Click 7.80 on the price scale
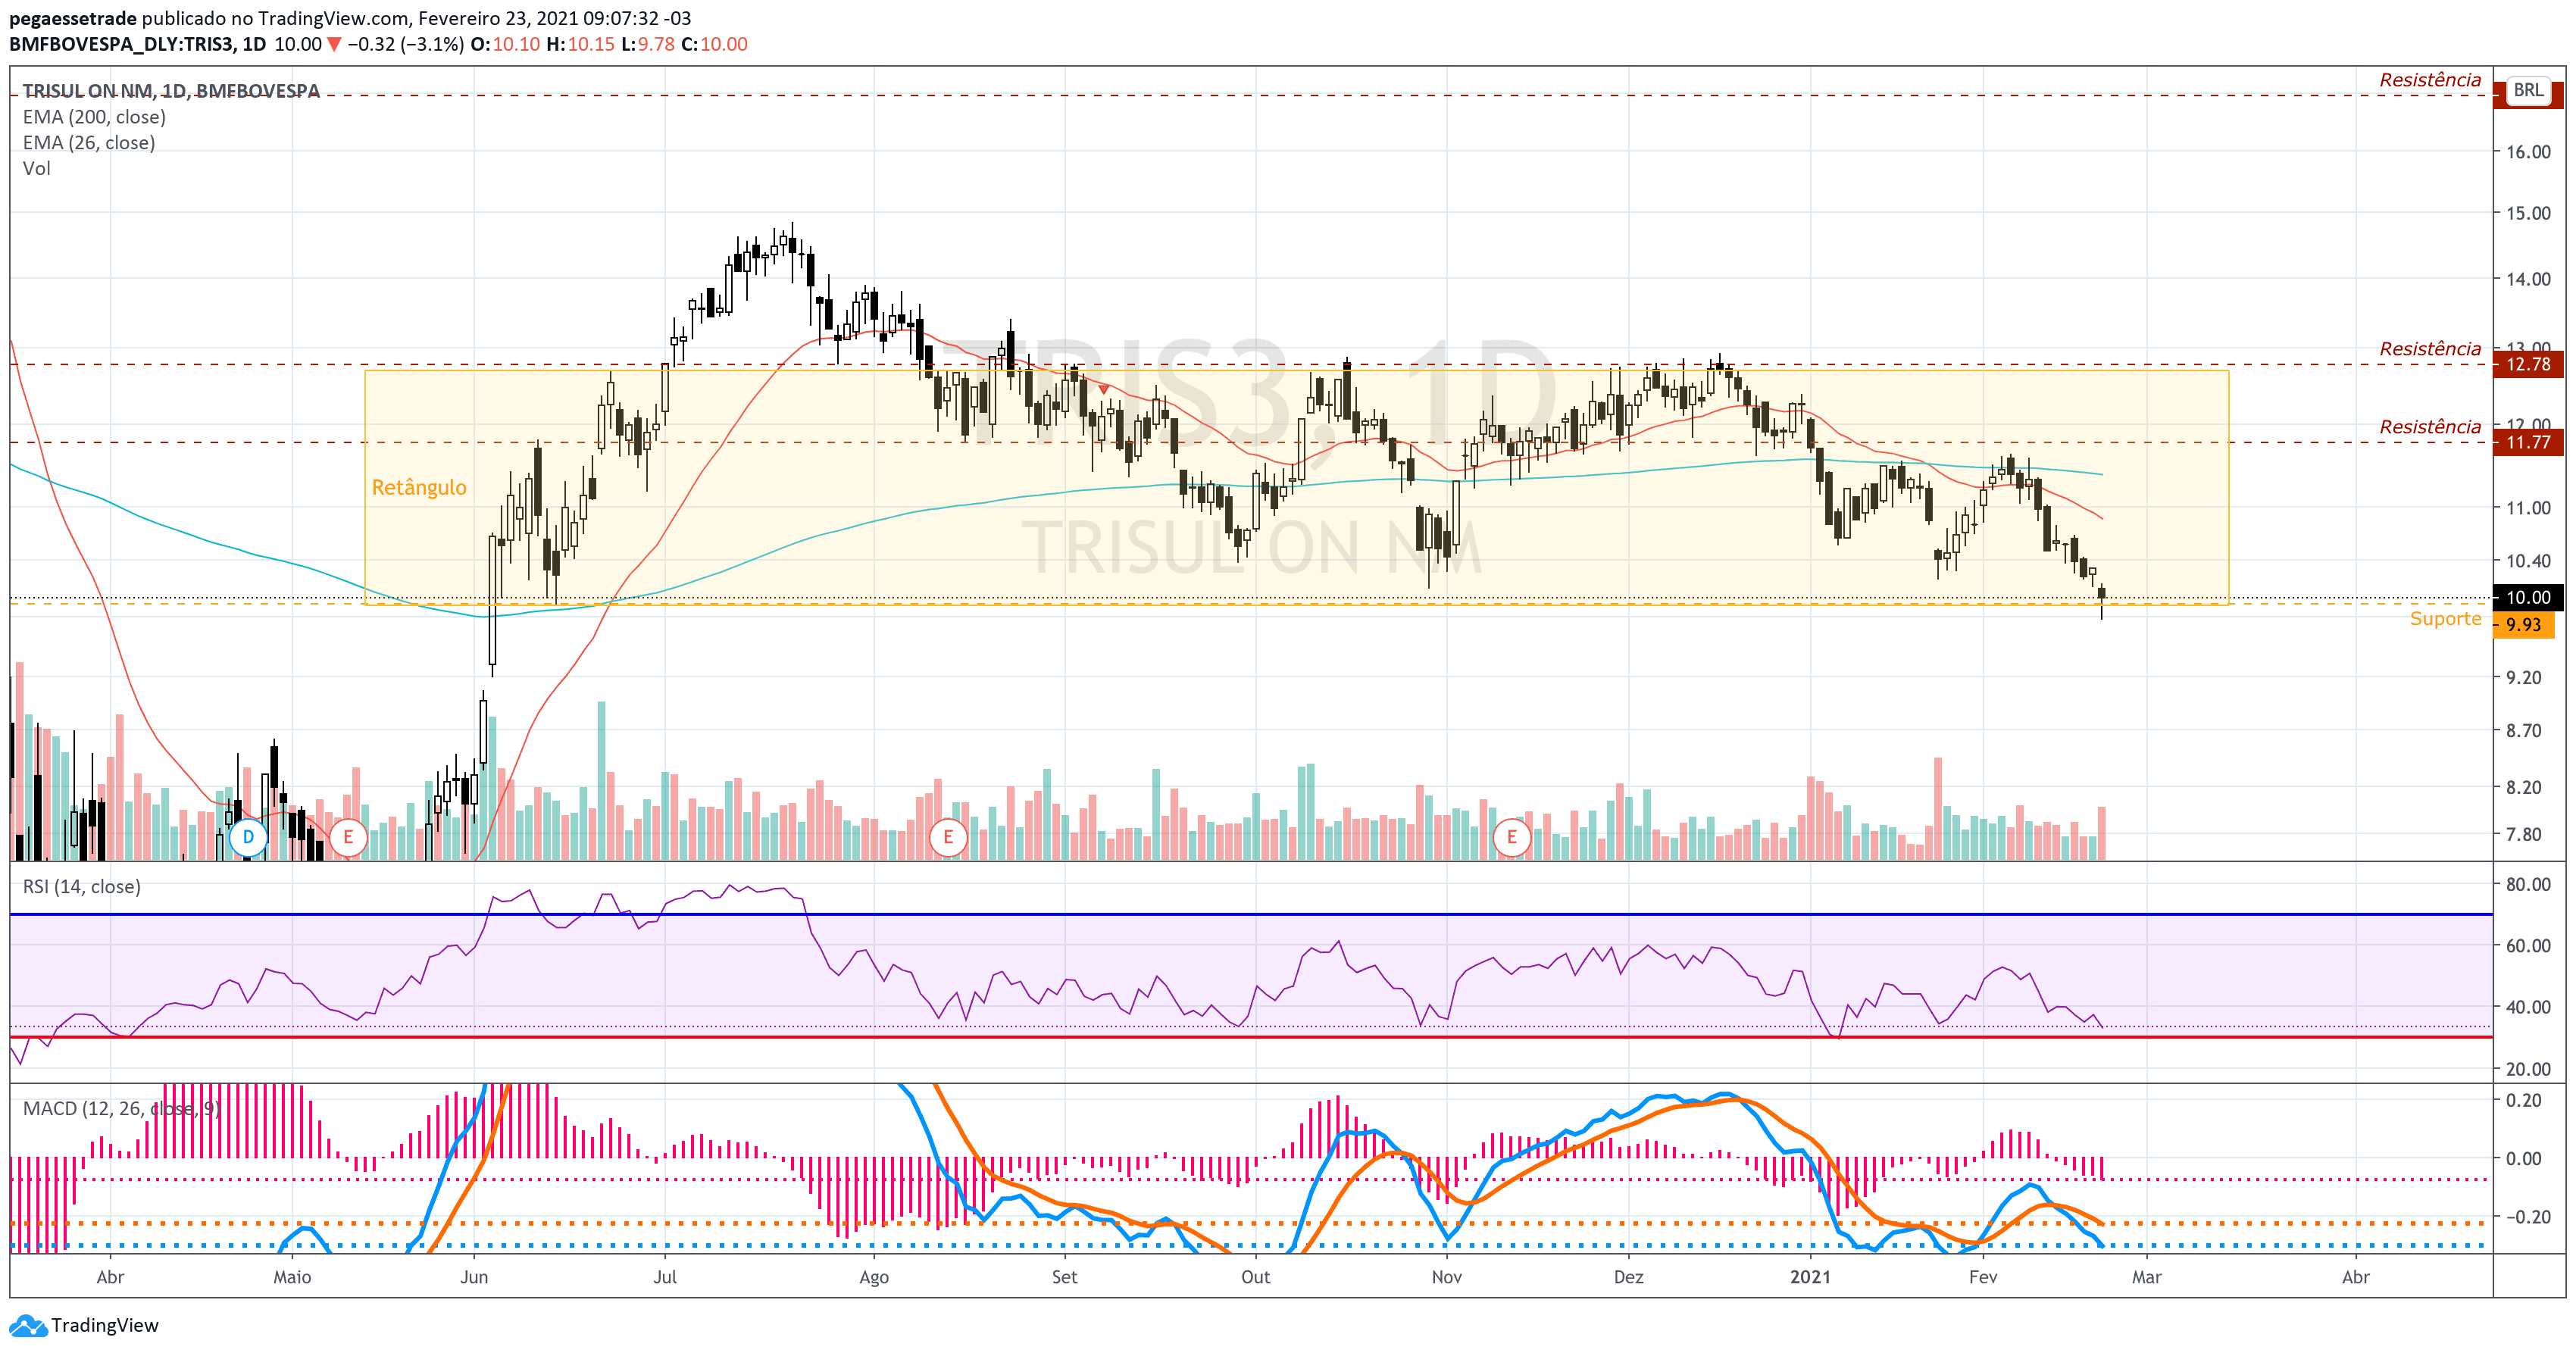Image resolution: width=2576 pixels, height=1353 pixels. pyautogui.click(x=2524, y=835)
